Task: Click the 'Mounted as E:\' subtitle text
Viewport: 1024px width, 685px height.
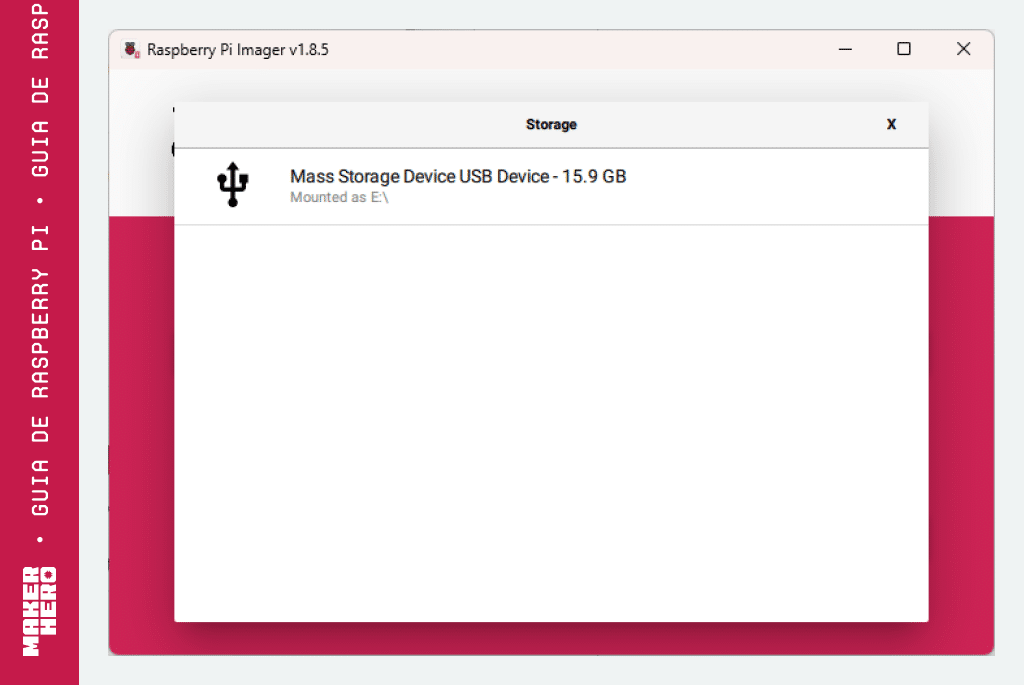Action: (339, 197)
